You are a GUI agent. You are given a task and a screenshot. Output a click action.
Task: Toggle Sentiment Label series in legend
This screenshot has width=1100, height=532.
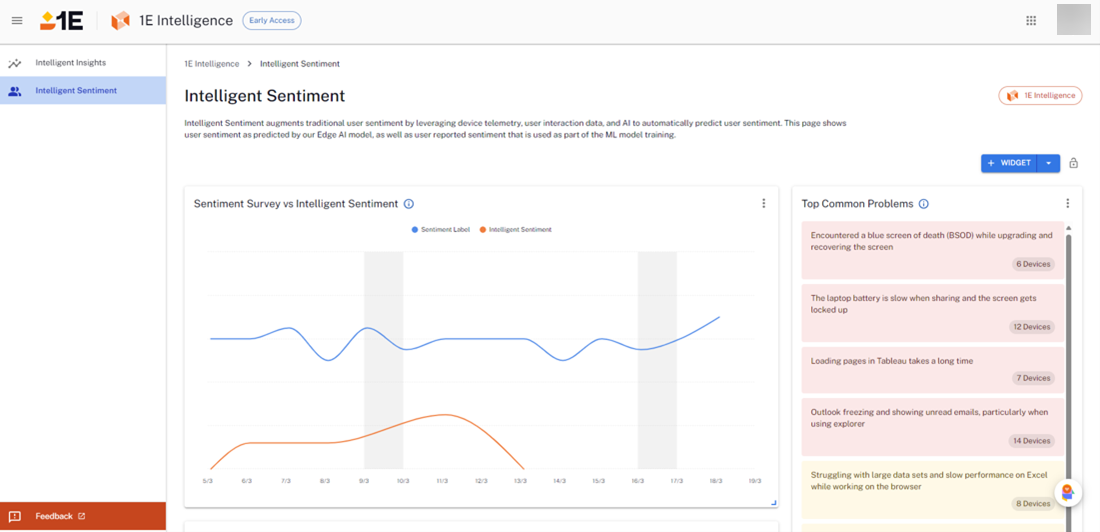tap(440, 230)
